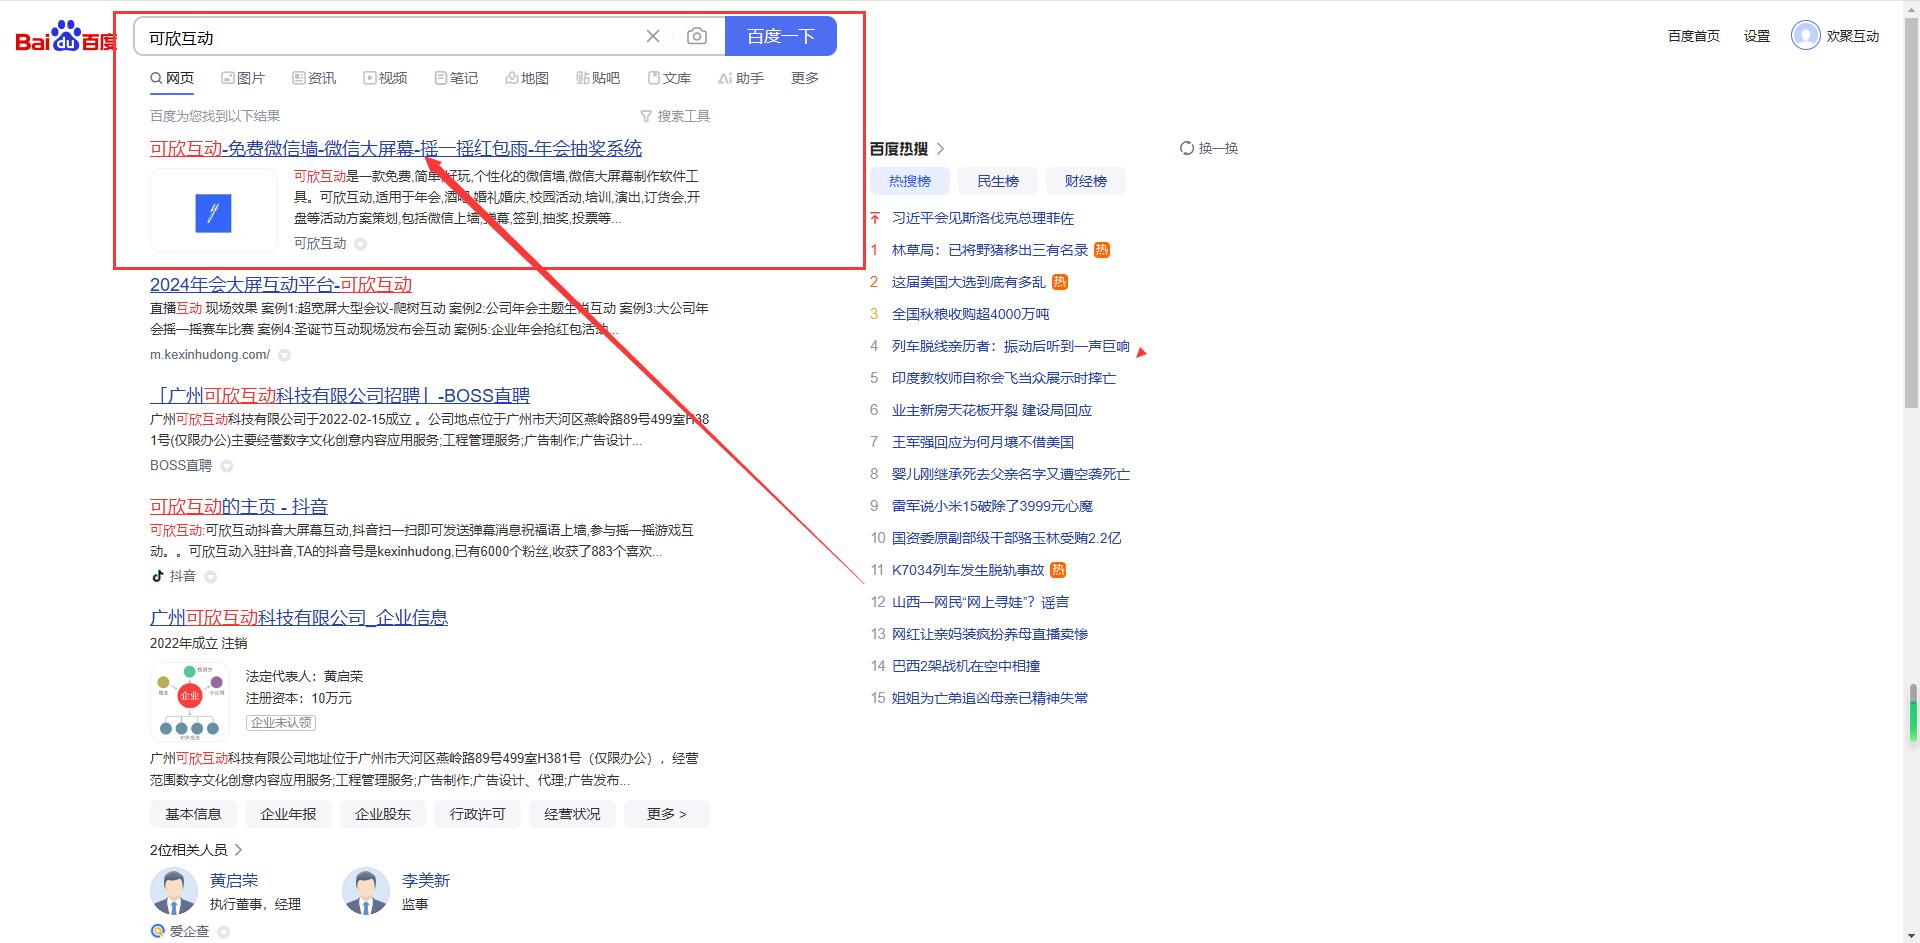Image resolution: width=1920 pixels, height=943 pixels.
Task: Open 可欣互动的主页 - 抖音 link
Action: (x=239, y=506)
